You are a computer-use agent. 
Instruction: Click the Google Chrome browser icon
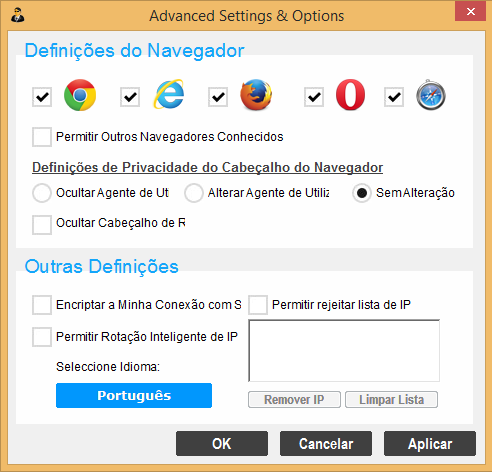pyautogui.click(x=80, y=95)
